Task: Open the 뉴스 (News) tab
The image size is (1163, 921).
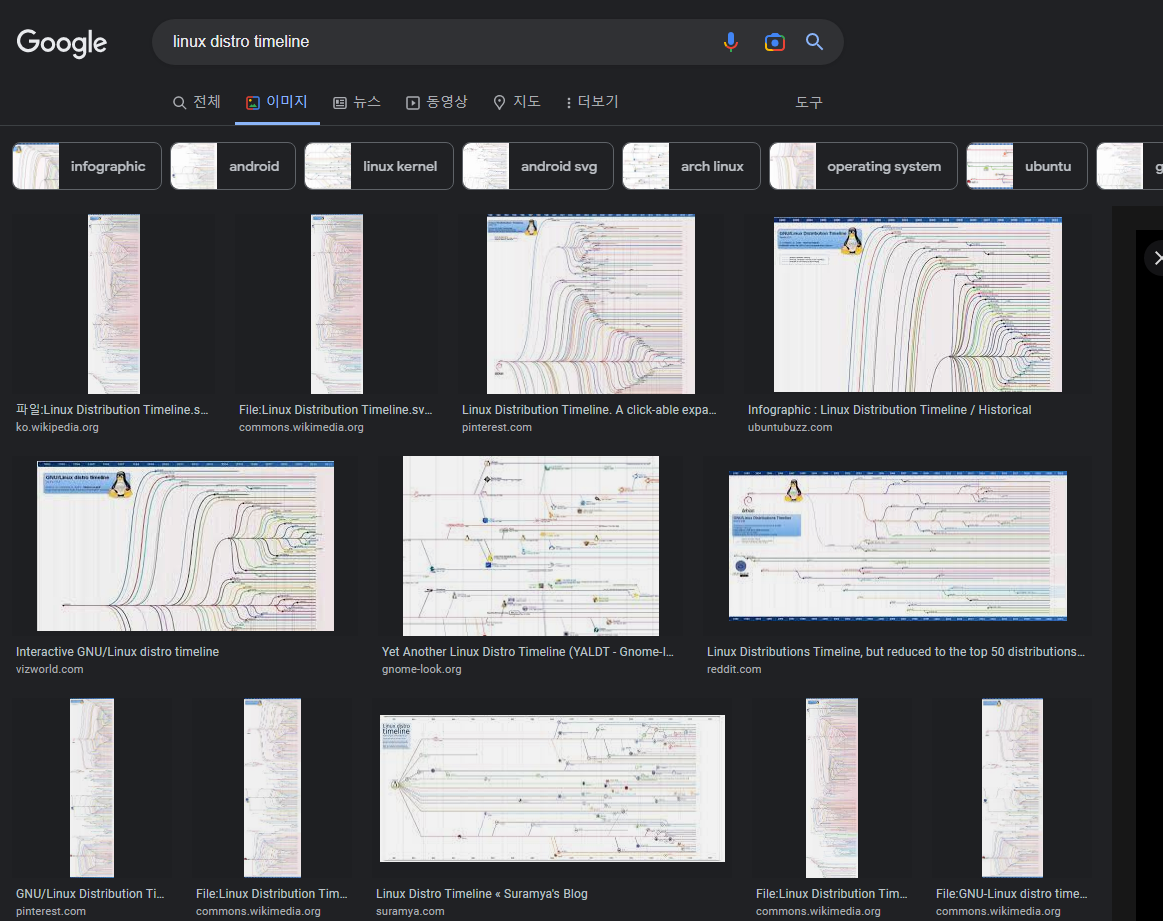Action: pos(357,102)
